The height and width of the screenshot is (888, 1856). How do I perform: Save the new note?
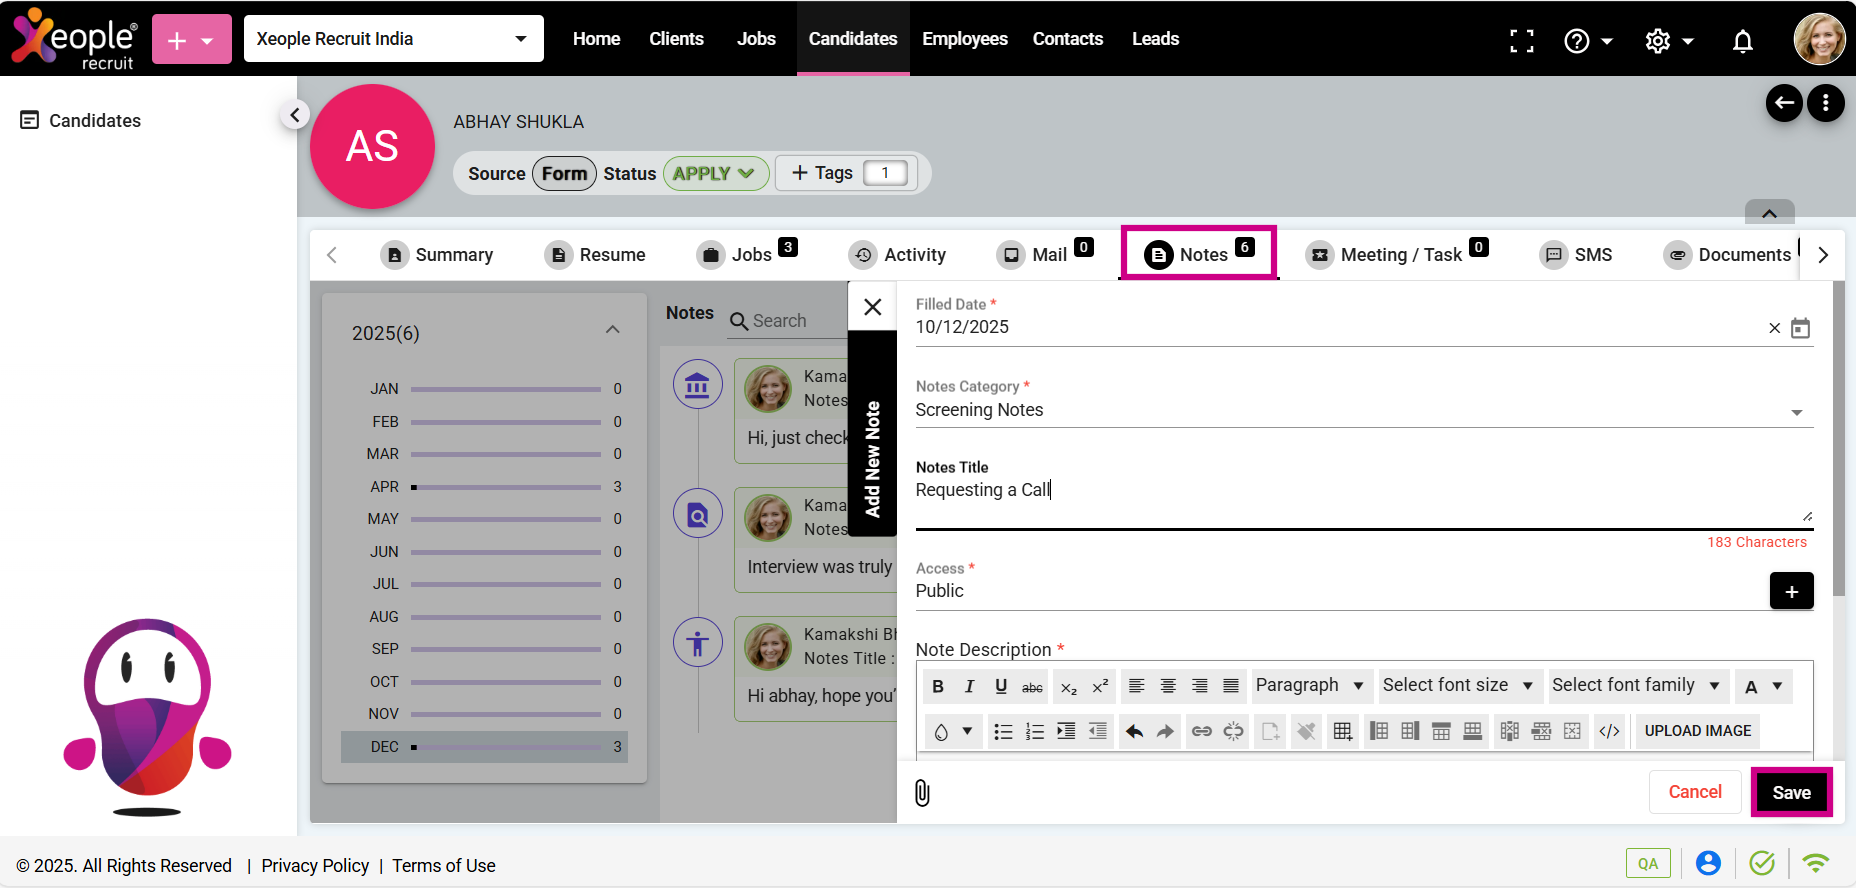1791,793
